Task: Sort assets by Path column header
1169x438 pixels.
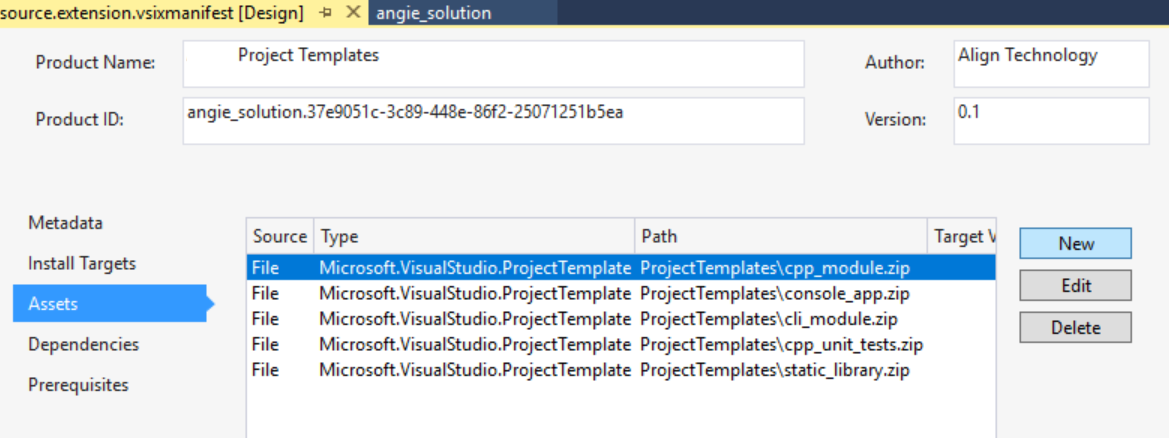Action: [780, 236]
